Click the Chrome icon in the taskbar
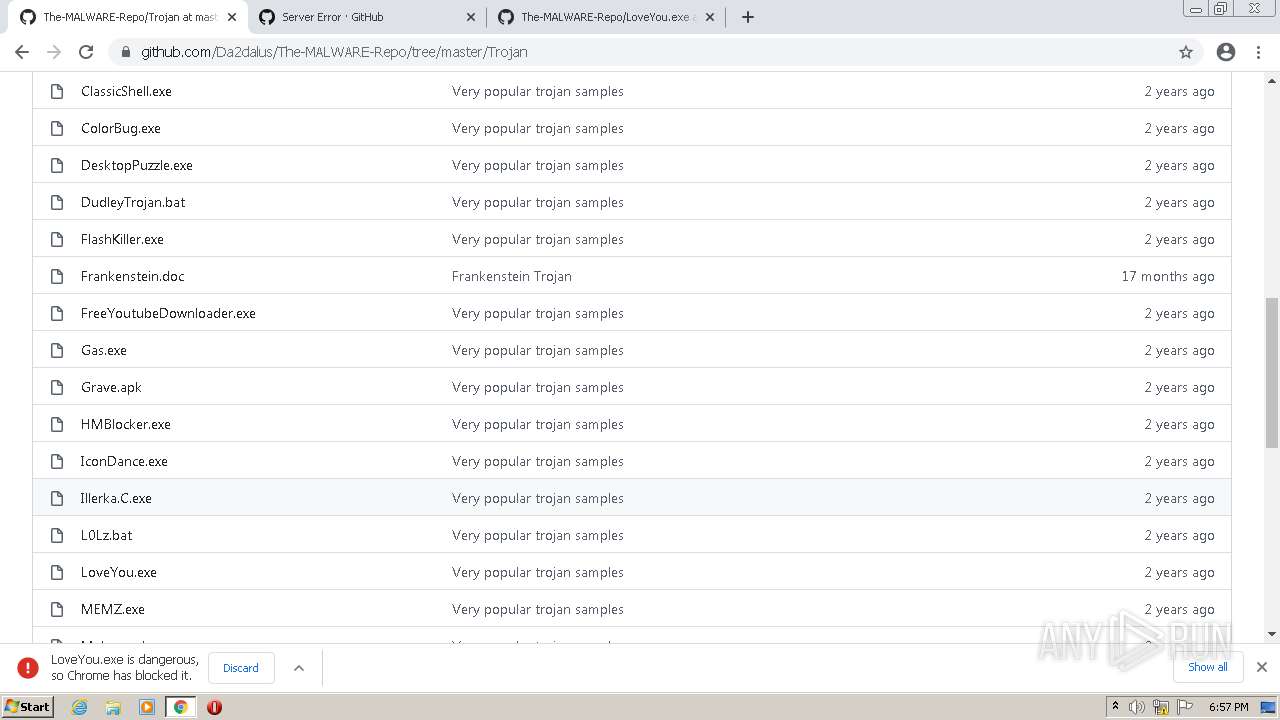This screenshot has height=720, width=1280. [181, 707]
